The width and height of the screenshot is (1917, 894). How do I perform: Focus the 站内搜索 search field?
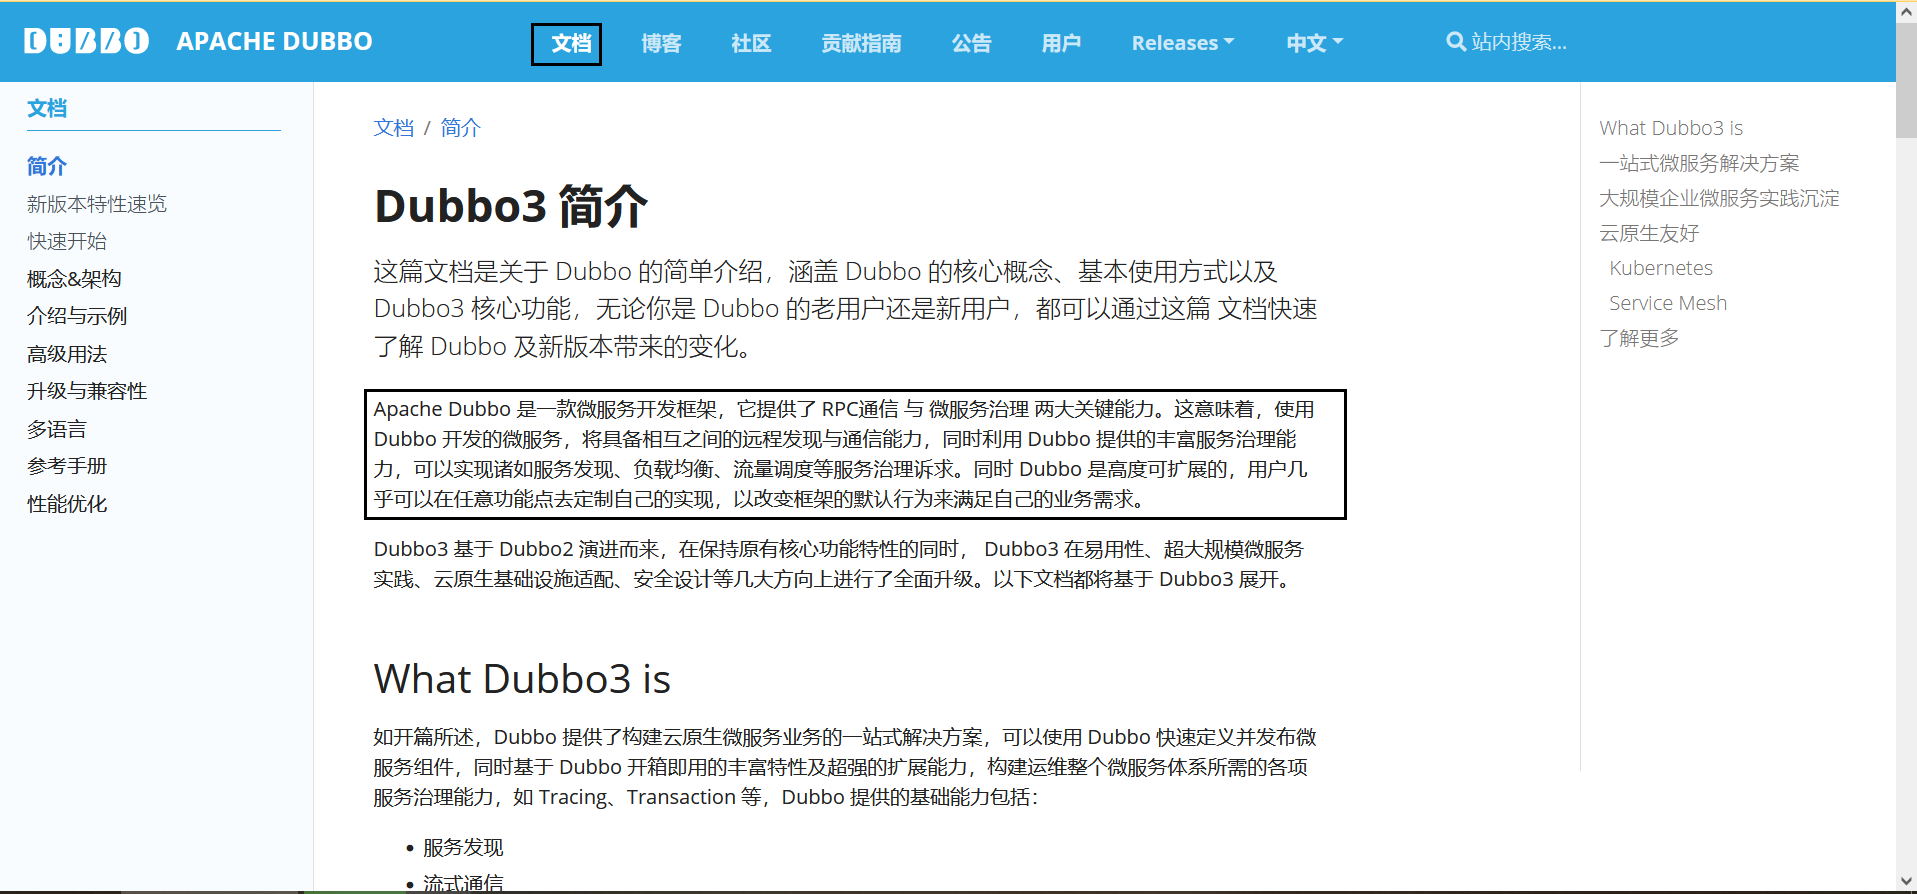tap(1518, 42)
